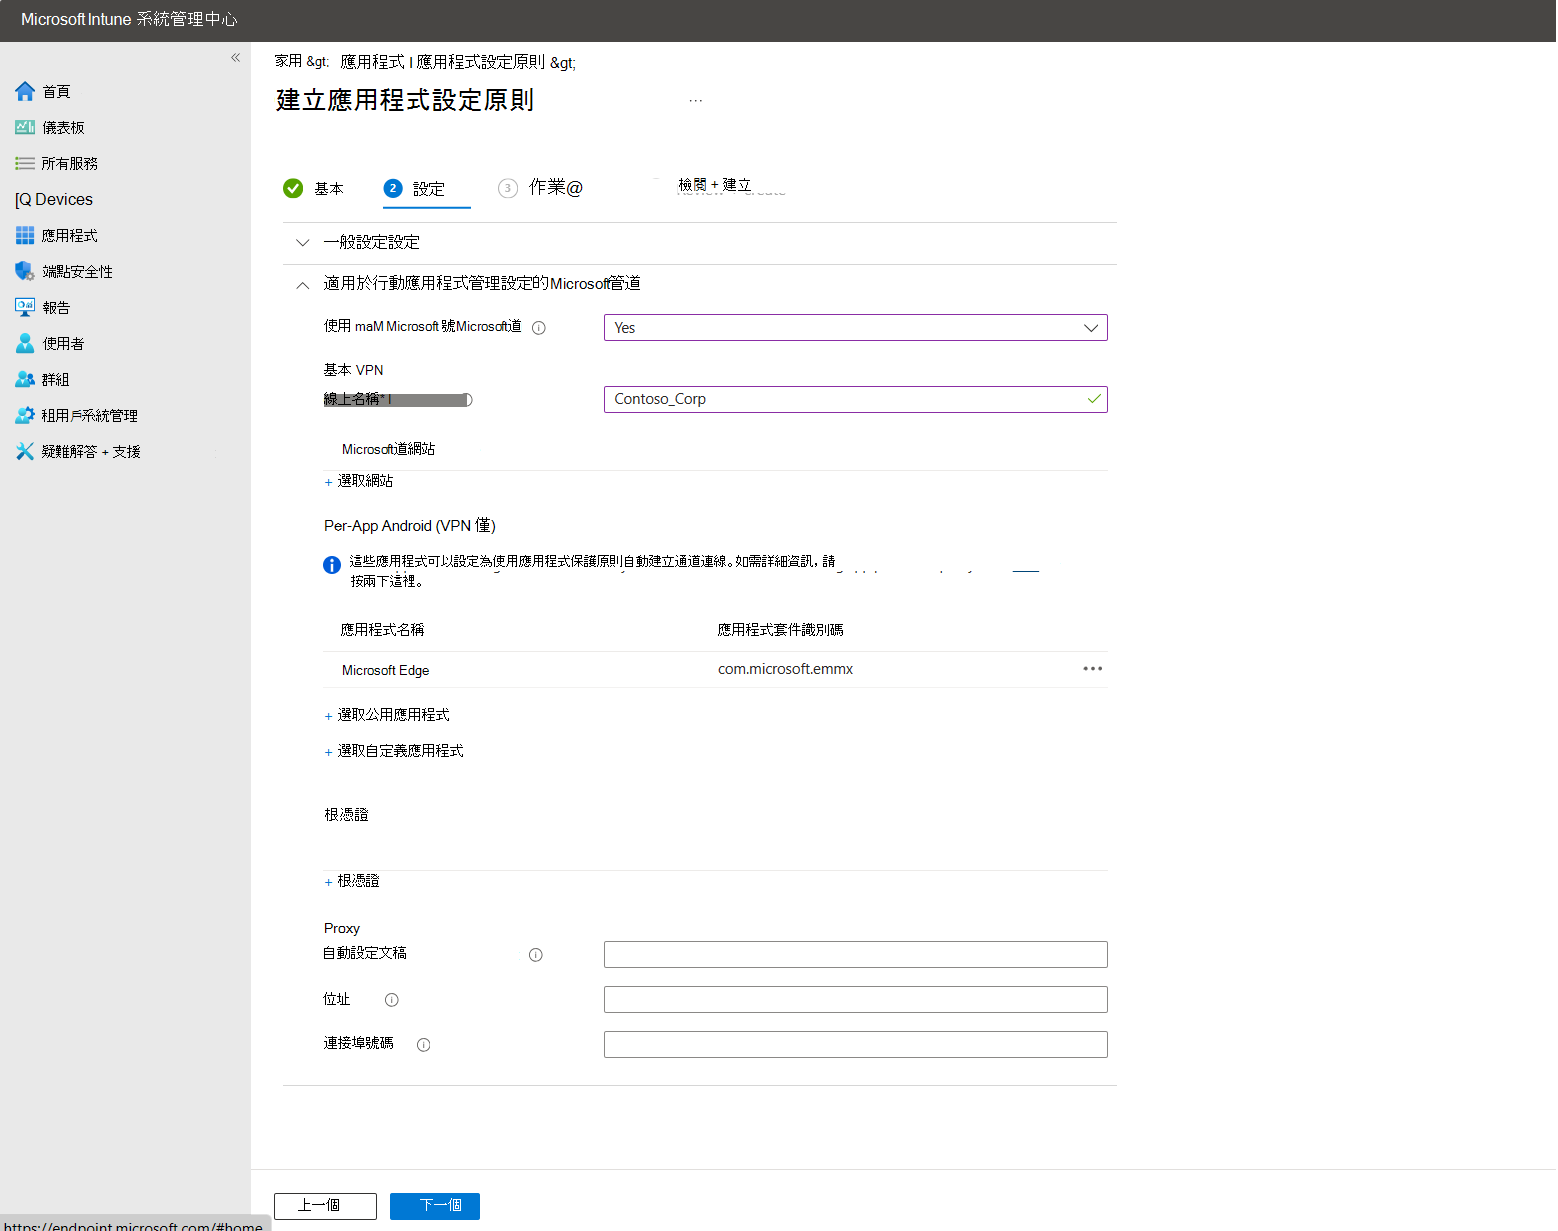Click the com.microsoft.emmx package ID cell
The image size is (1558, 1231).
[x=785, y=669]
